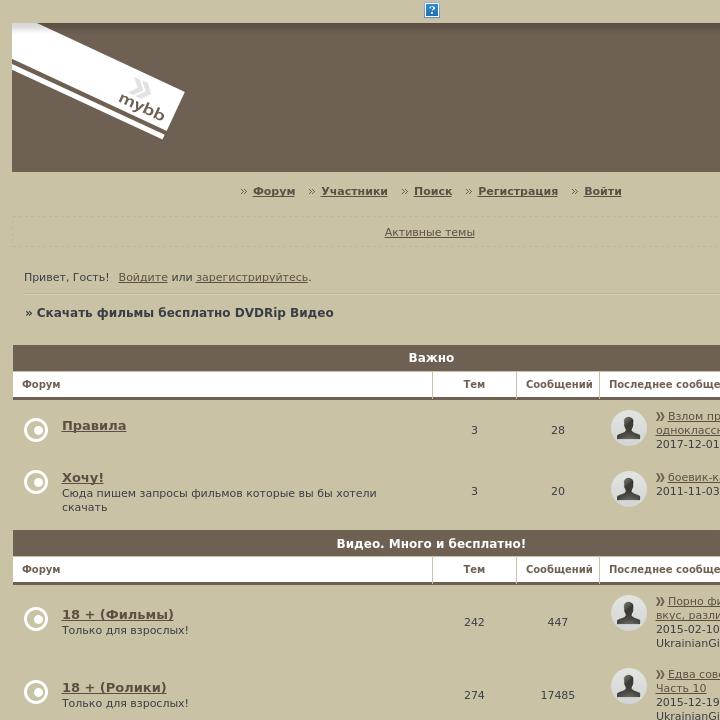
Task: Click the Скачать фильмы бесплатно DVDRip Видео title
Action: [185, 313]
